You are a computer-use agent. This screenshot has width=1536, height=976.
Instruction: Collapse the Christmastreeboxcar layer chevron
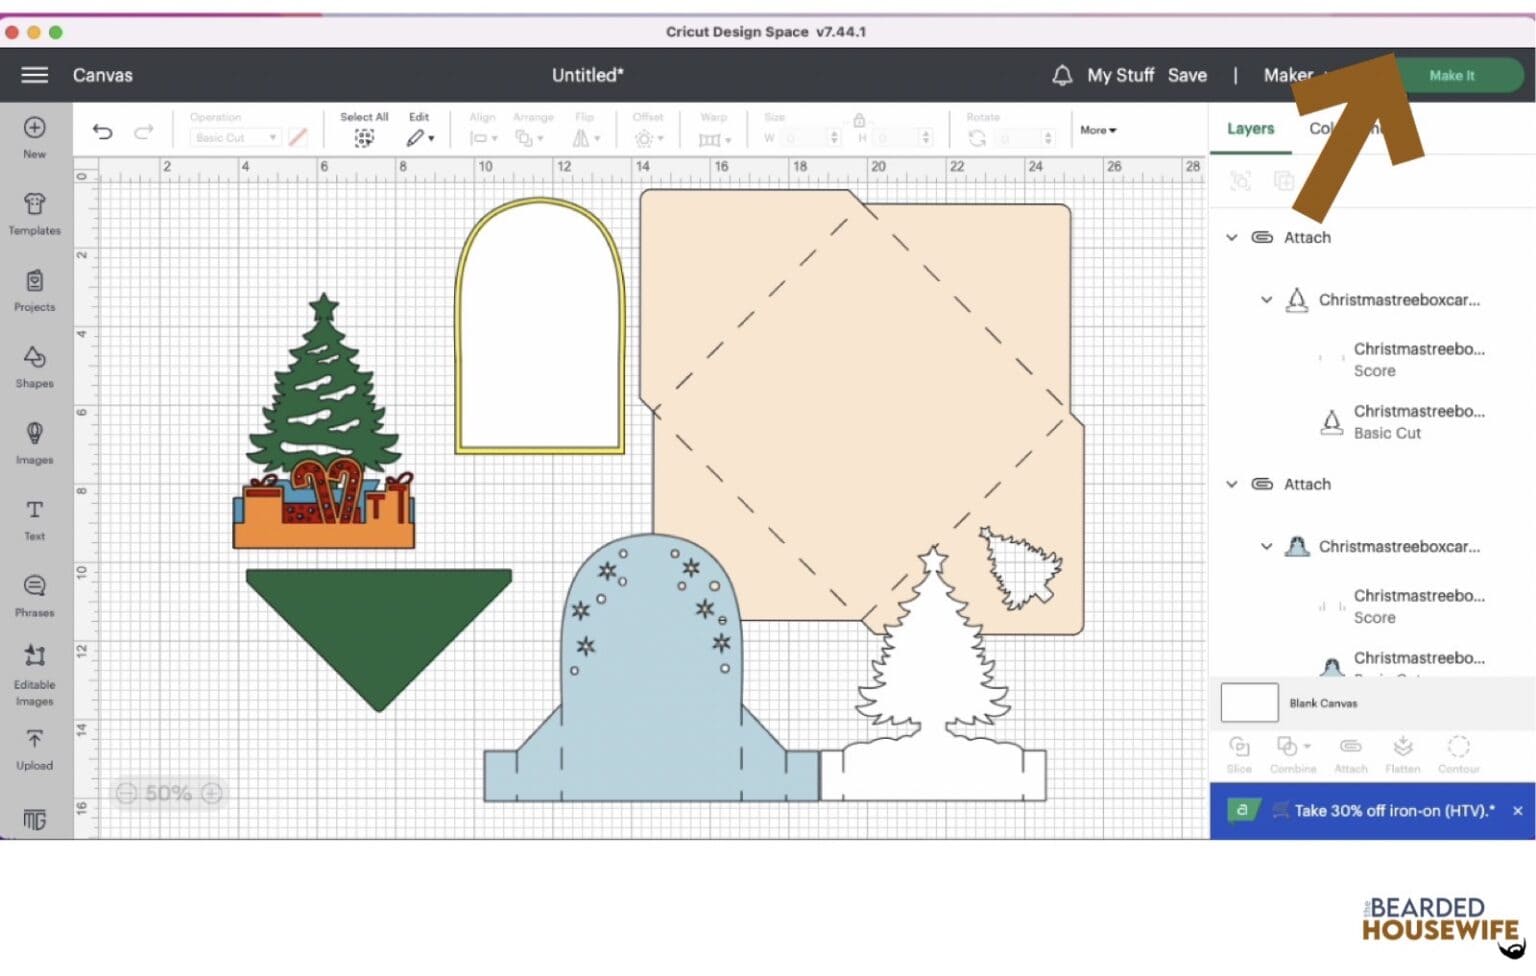(x=1266, y=299)
